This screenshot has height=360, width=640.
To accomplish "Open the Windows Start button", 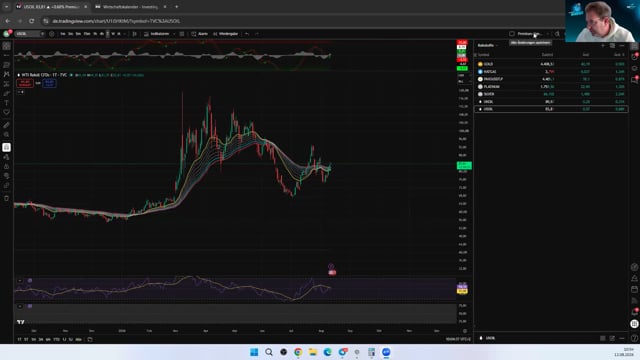I will pyautogui.click(x=254, y=352).
